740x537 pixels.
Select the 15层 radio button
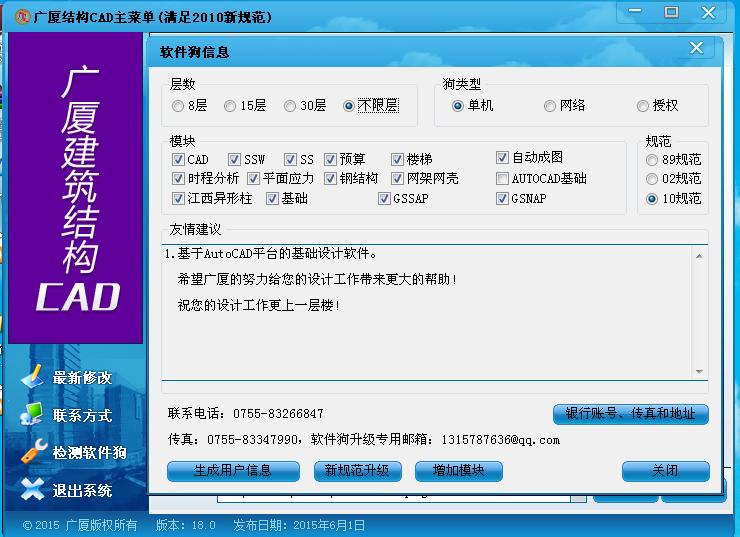[x=230, y=106]
